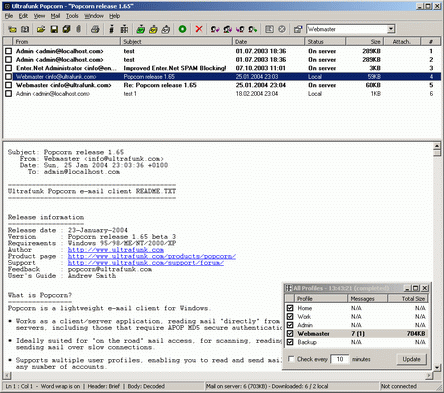444x393 pixels.
Task: Click the All Profiles window title icon
Action: 289,288
